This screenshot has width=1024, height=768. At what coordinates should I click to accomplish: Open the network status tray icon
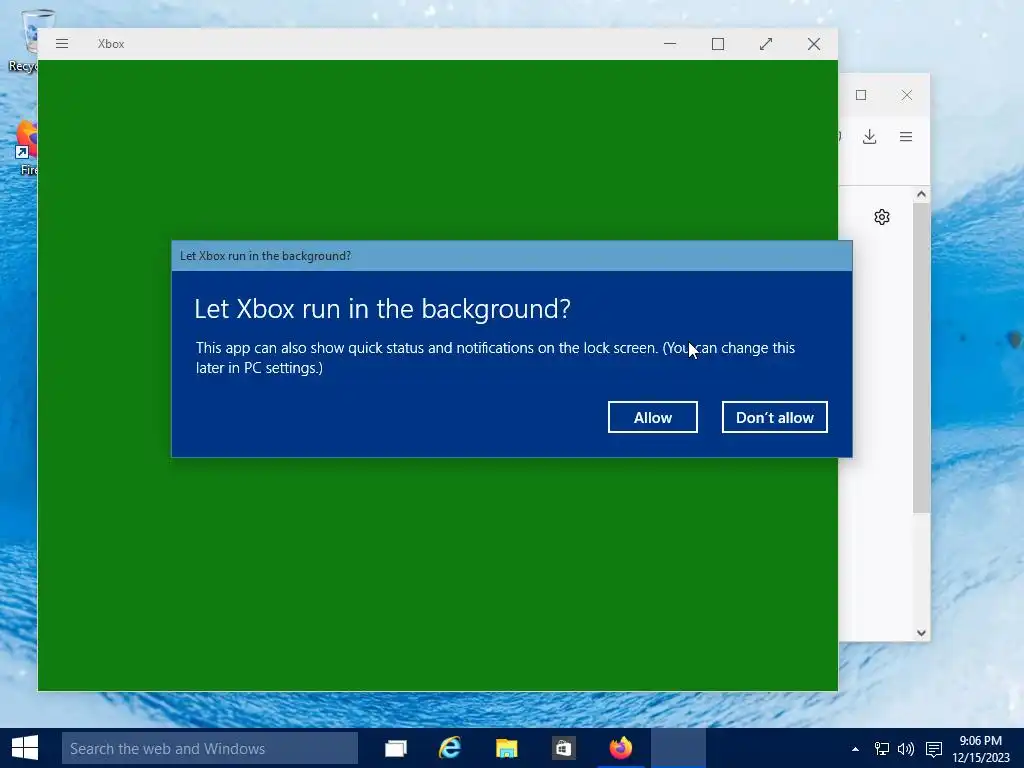[882, 749]
